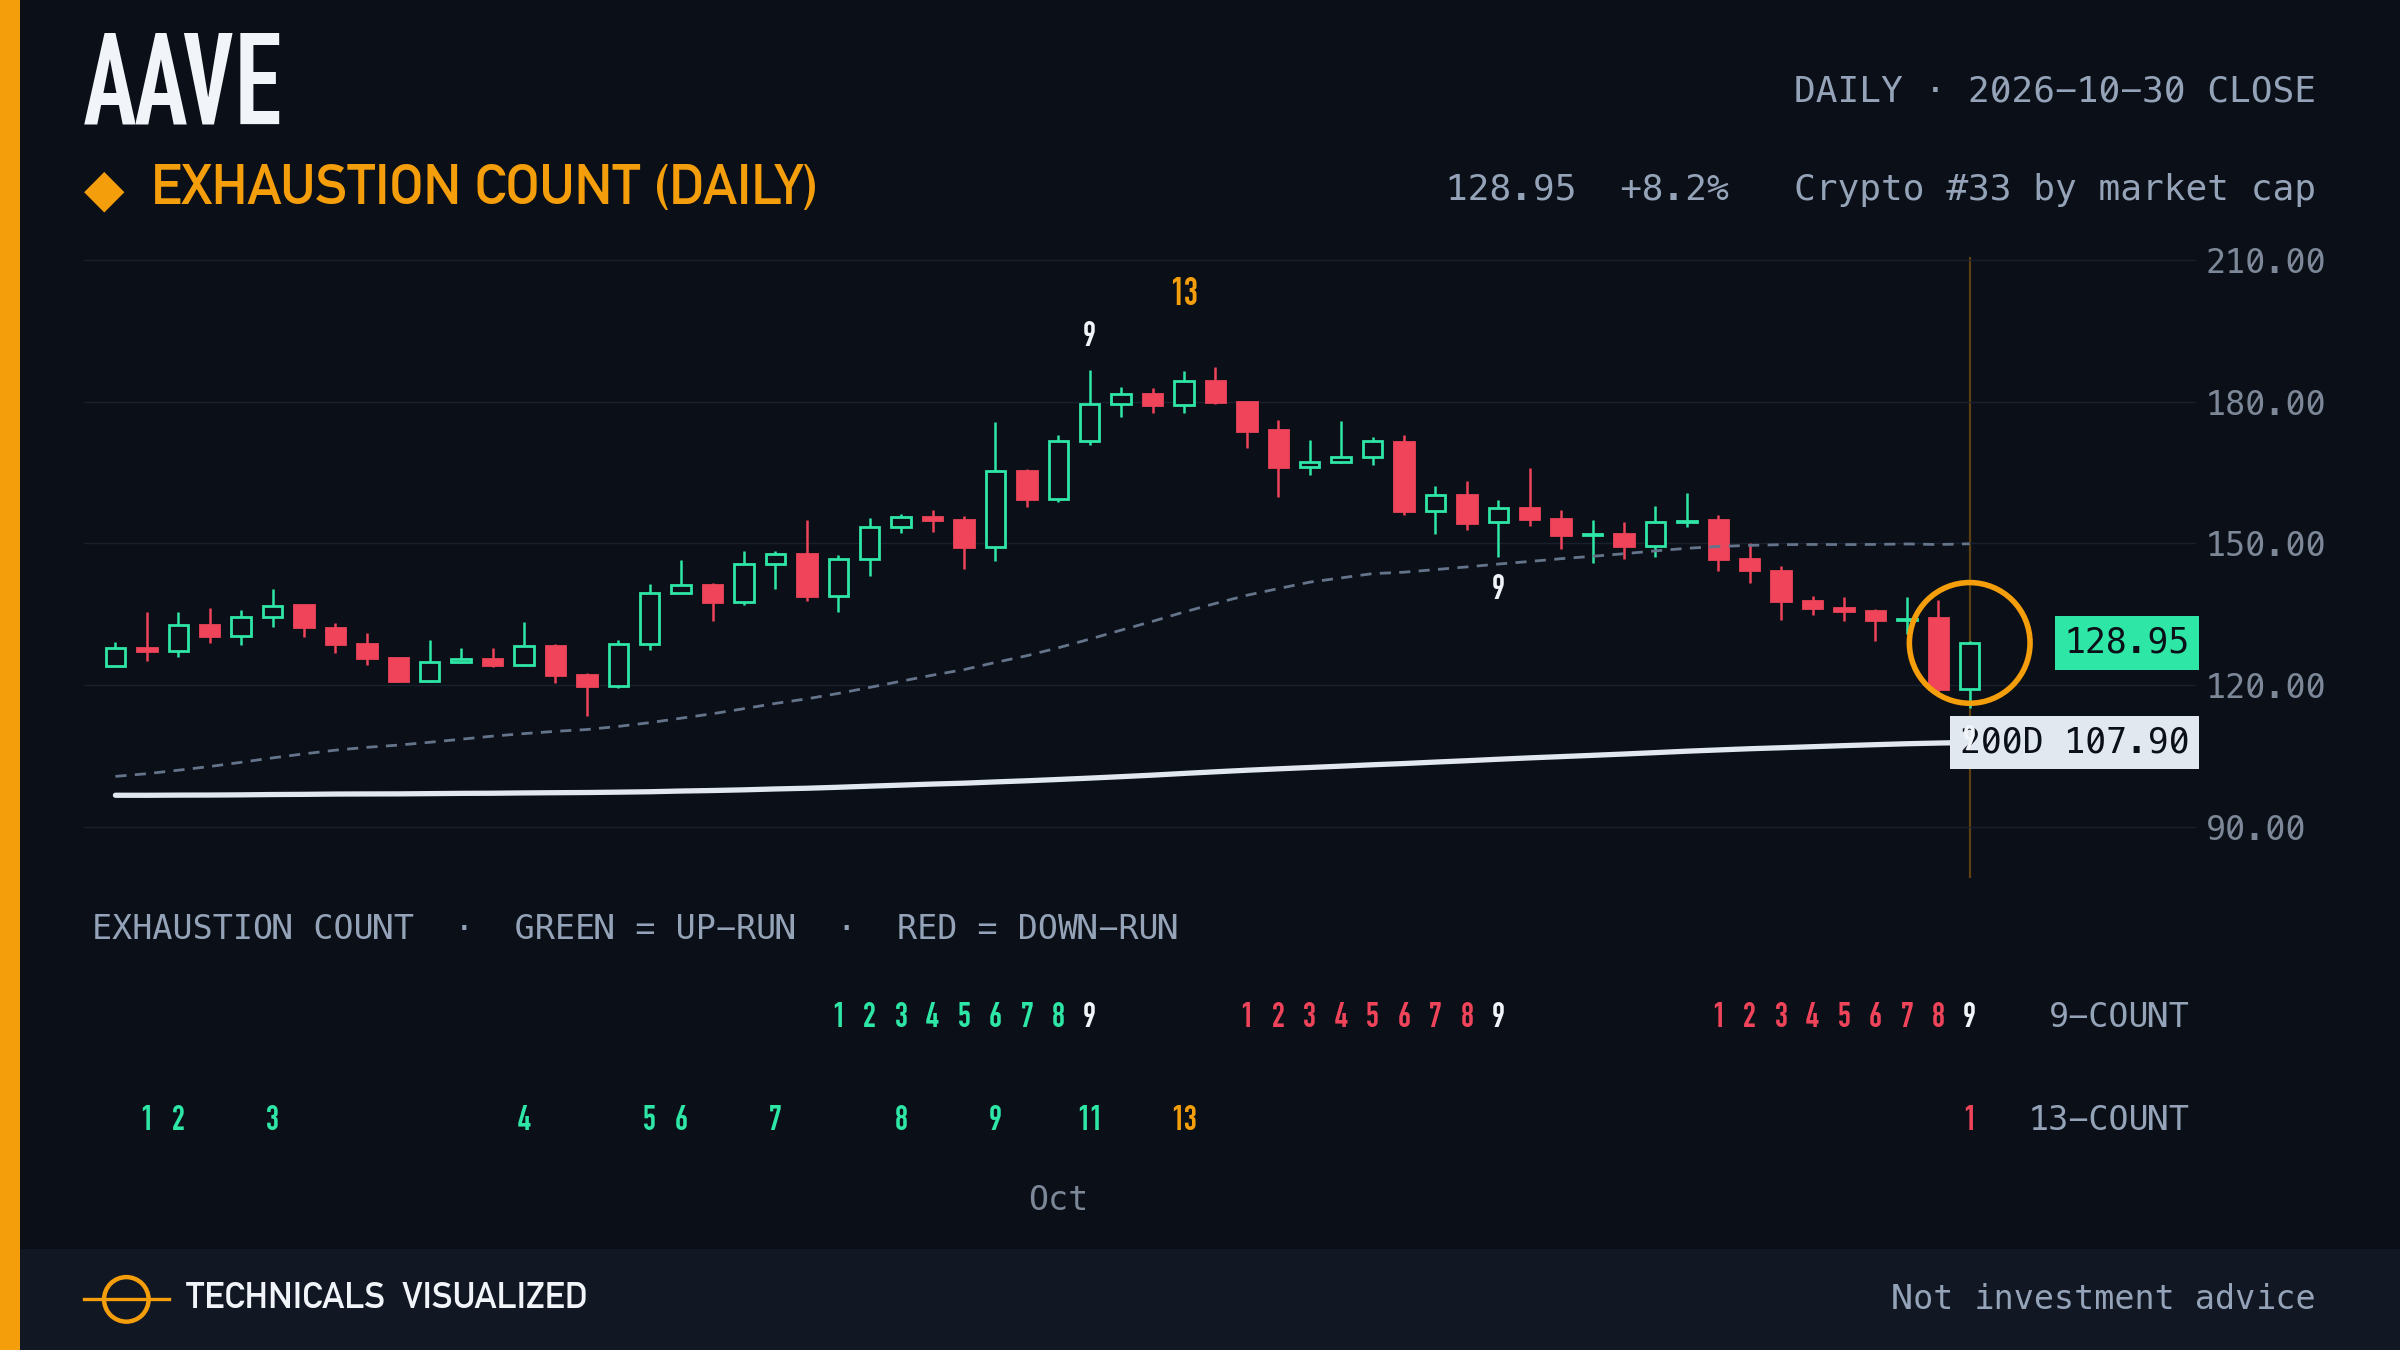
Task: Click the AAVE ticker title
Action: (x=182, y=79)
